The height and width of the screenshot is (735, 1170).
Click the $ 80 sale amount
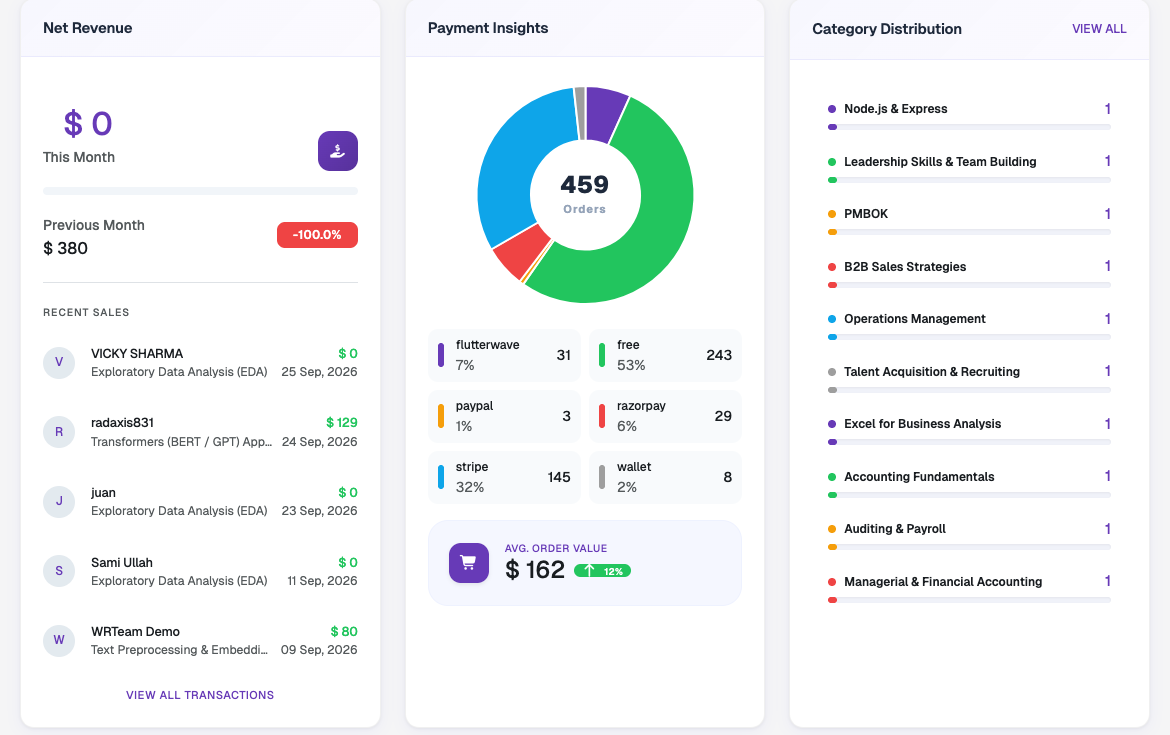pos(344,632)
